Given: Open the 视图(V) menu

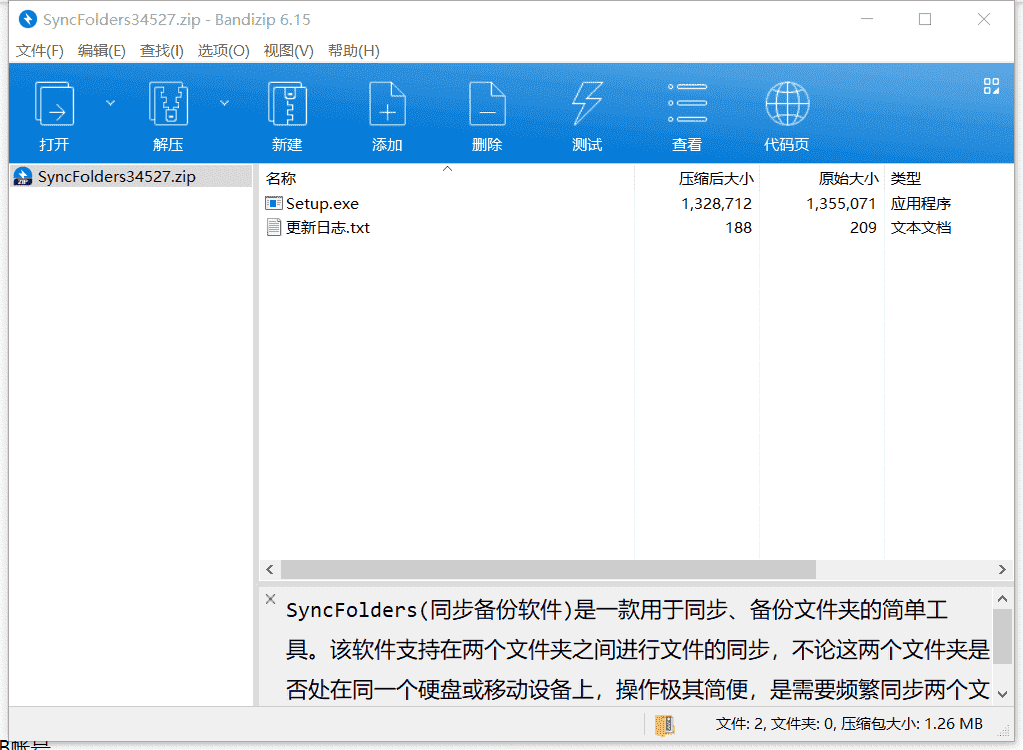Looking at the screenshot, I should (x=288, y=51).
